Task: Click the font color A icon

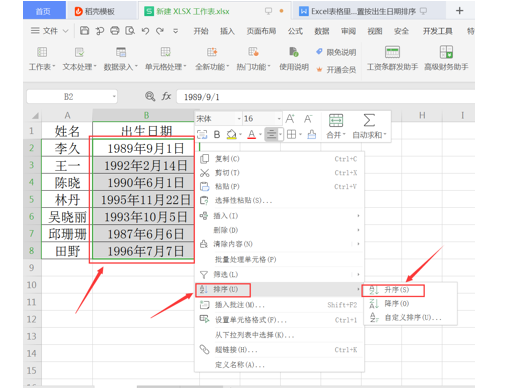Action: pyautogui.click(x=252, y=134)
